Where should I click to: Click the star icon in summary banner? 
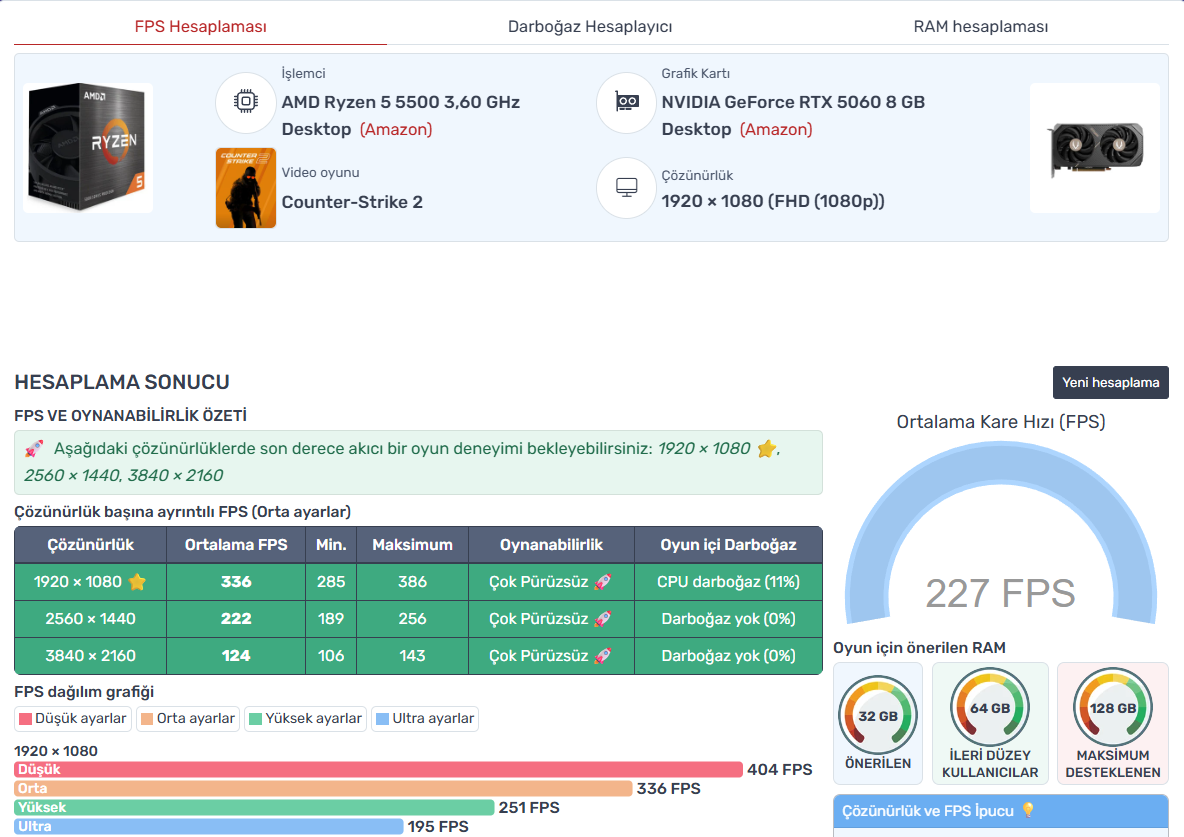[766, 449]
